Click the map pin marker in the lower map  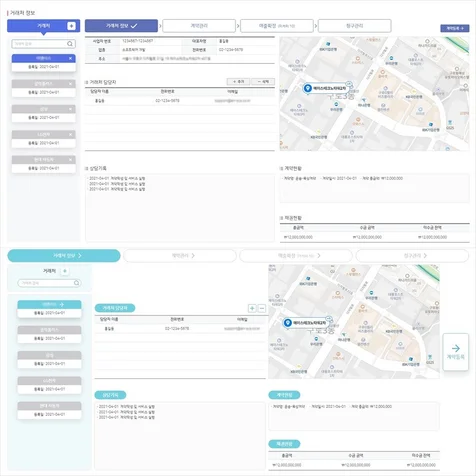[x=287, y=323]
